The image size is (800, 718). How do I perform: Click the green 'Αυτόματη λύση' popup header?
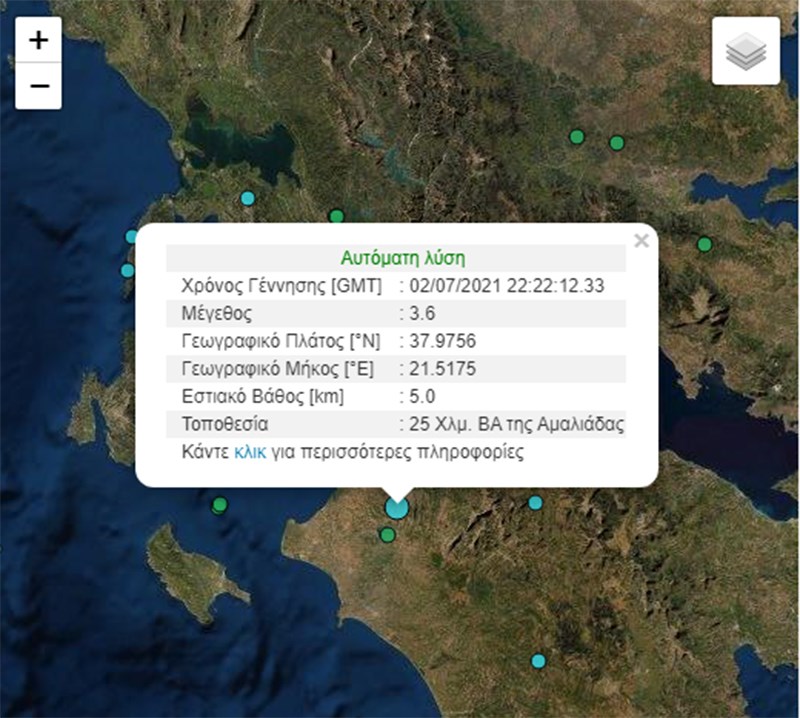[x=396, y=258]
